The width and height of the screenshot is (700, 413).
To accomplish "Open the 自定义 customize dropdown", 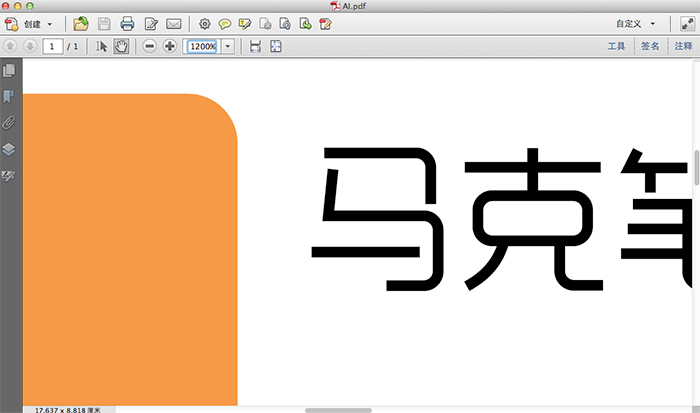I will [635, 24].
